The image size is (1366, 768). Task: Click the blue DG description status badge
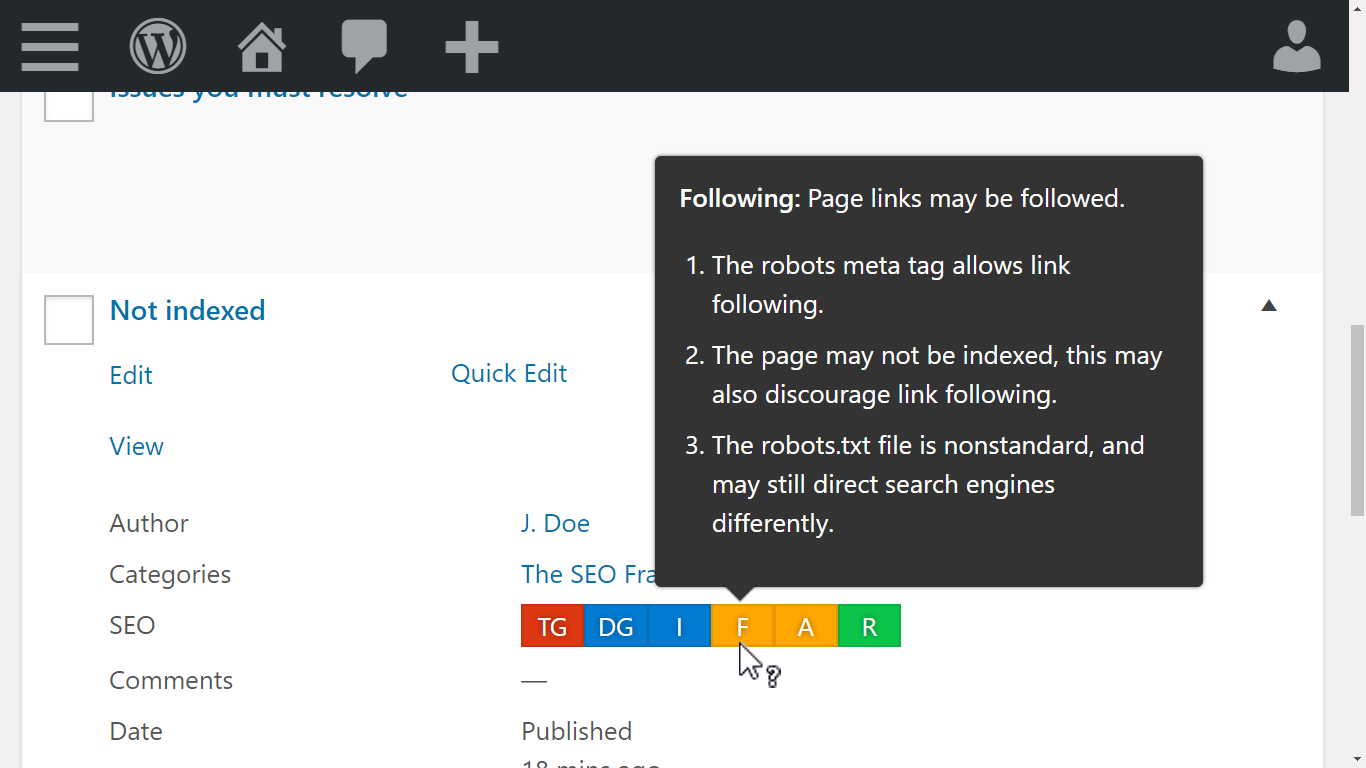[615, 625]
